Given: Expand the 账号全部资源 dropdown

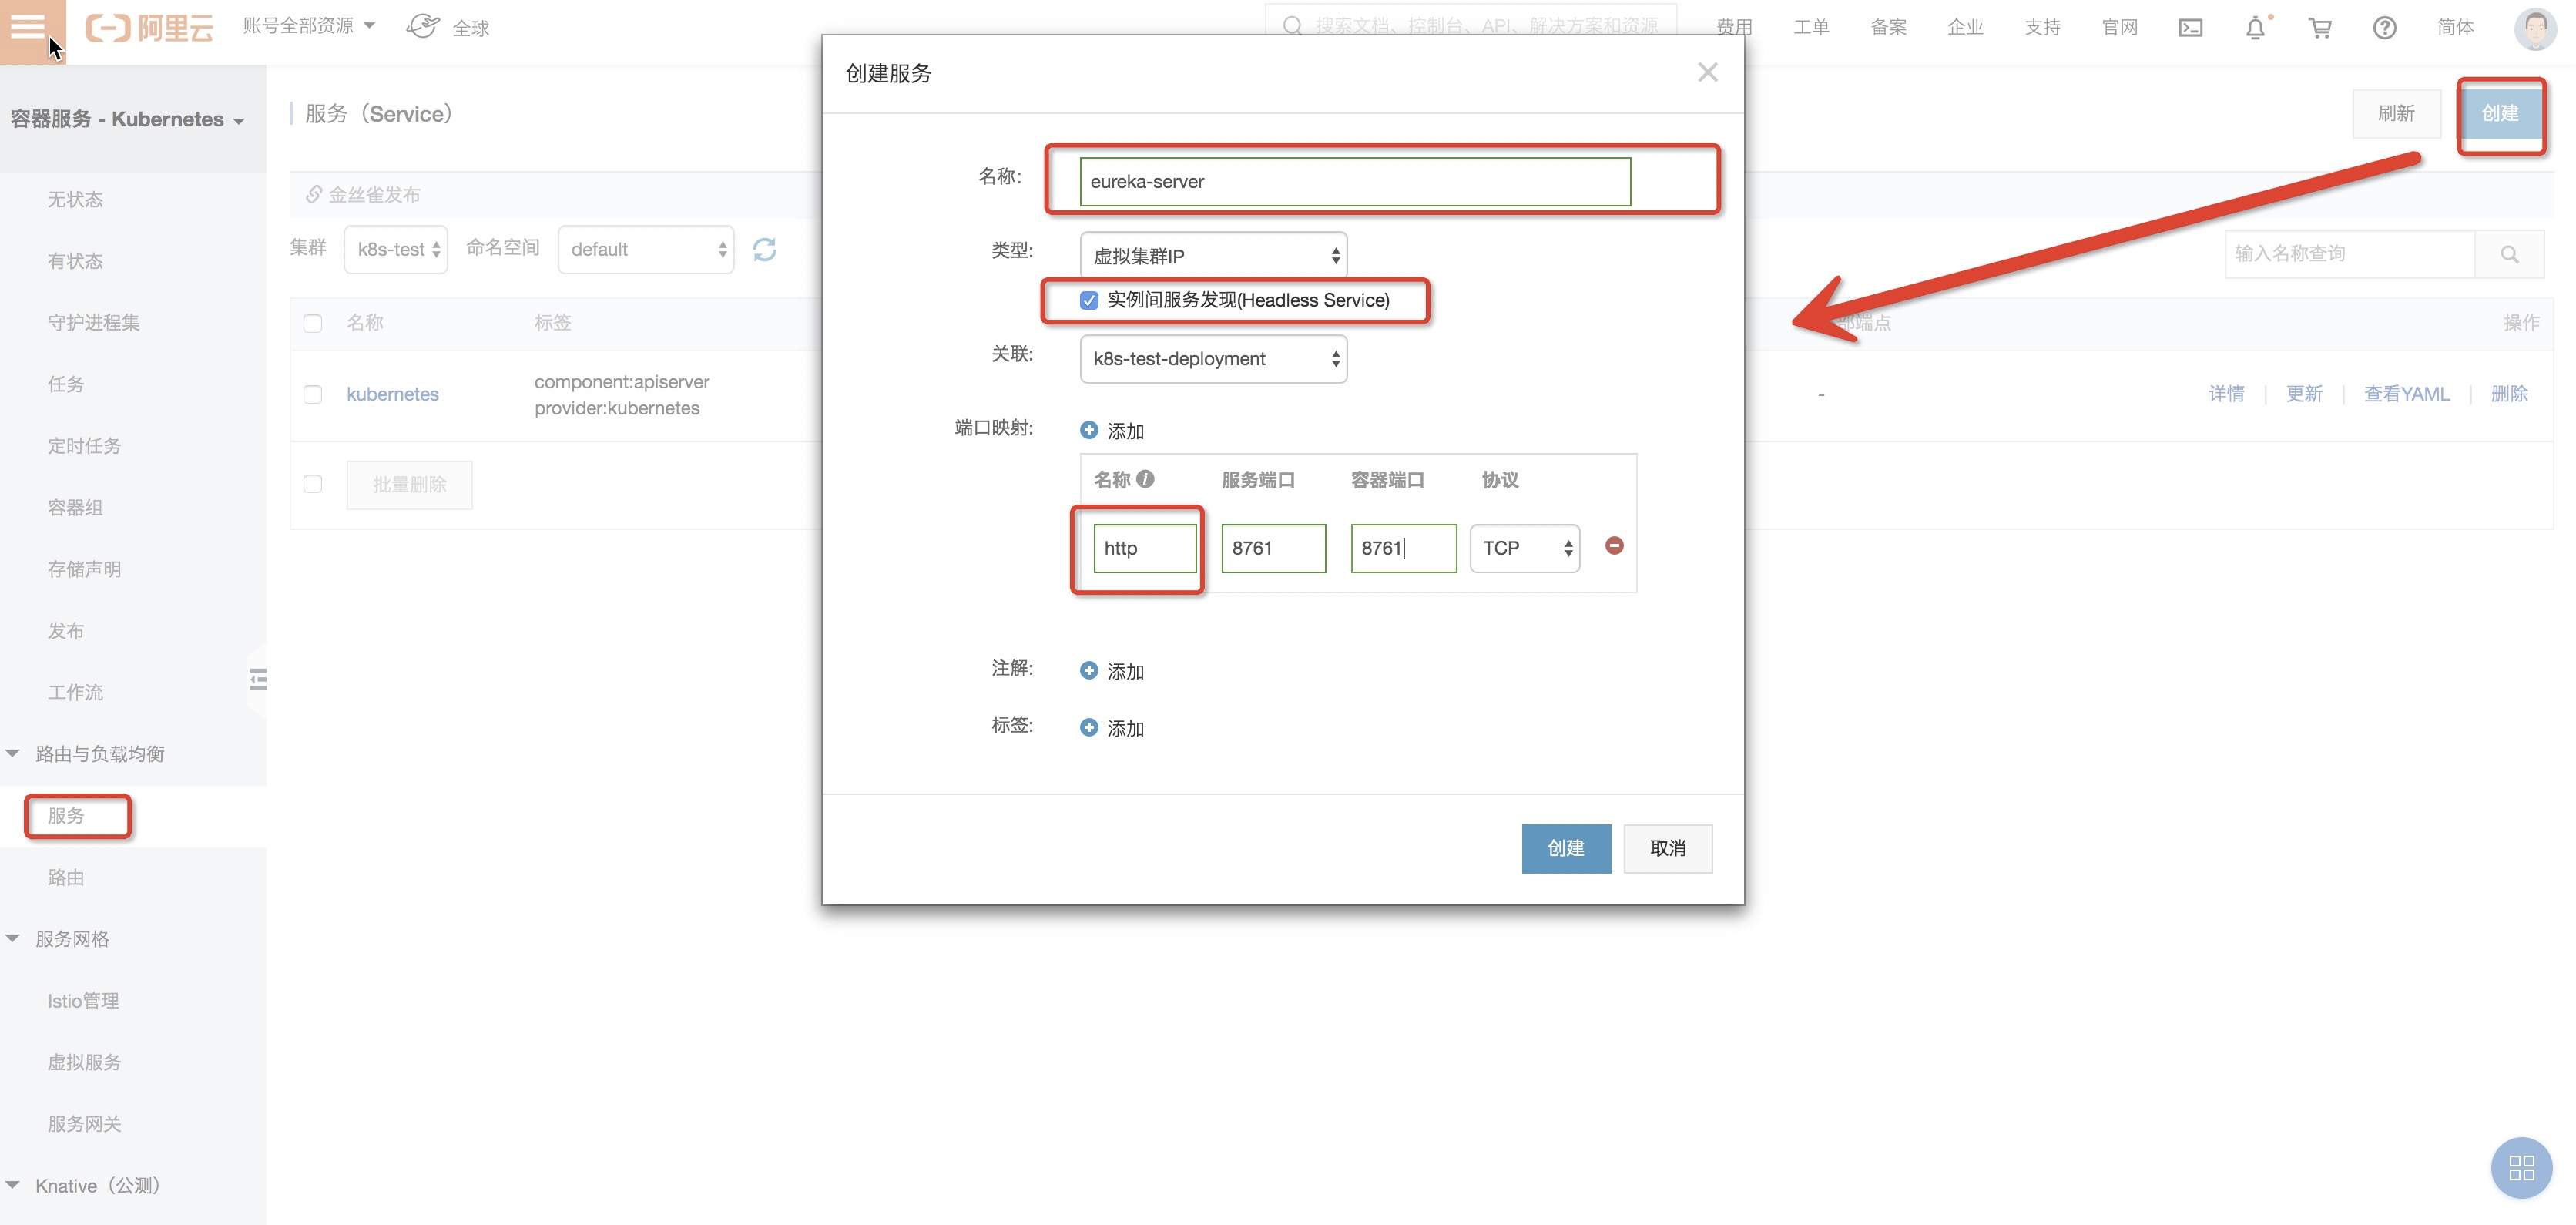Looking at the screenshot, I should click(x=309, y=26).
